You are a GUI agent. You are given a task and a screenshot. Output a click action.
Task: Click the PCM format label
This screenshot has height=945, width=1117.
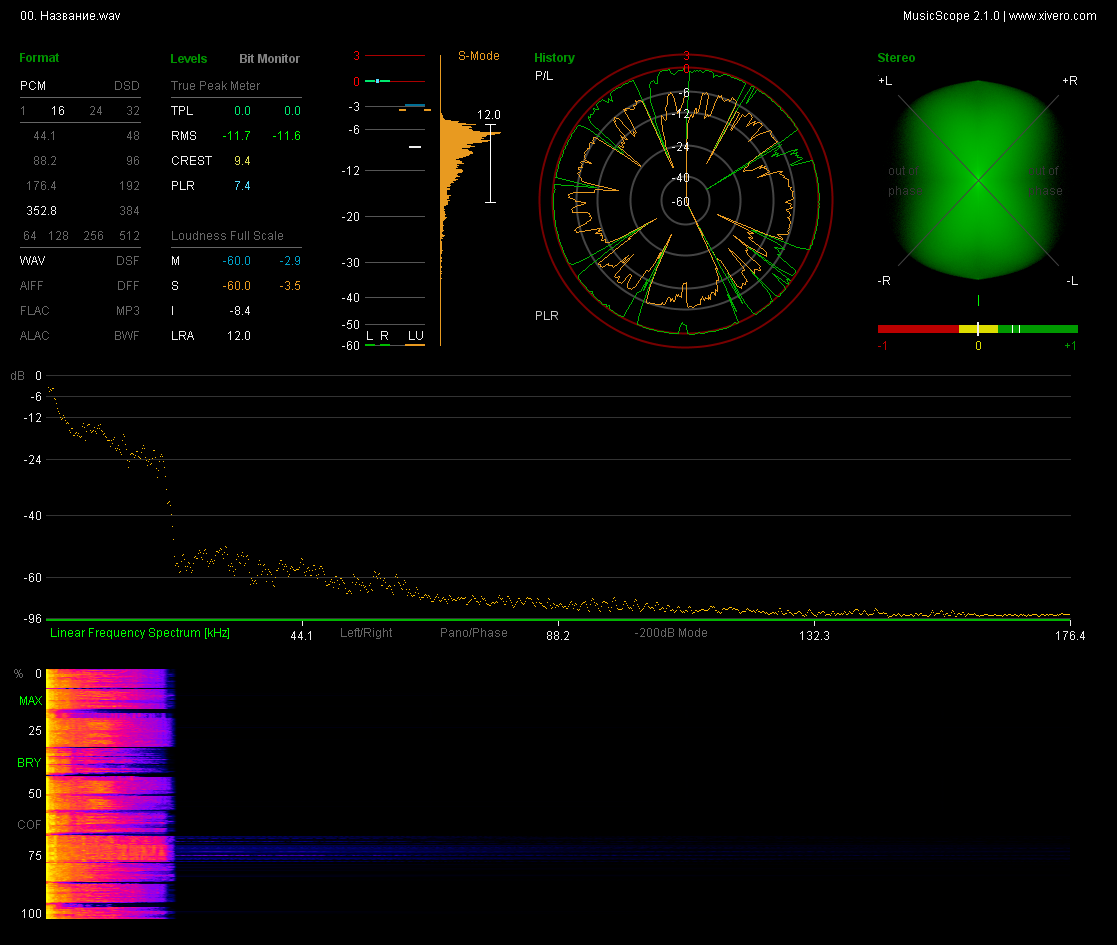point(33,86)
